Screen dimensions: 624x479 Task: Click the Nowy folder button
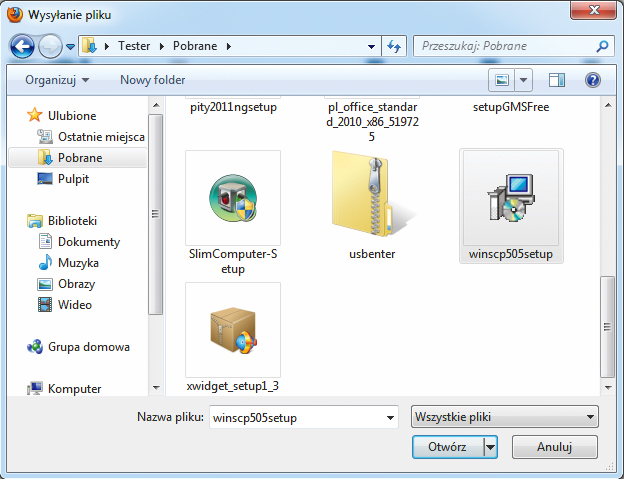tap(151, 79)
